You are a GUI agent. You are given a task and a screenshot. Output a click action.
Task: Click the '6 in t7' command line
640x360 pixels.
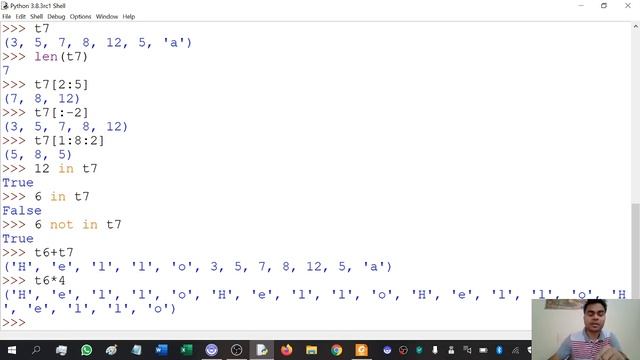(x=62, y=196)
